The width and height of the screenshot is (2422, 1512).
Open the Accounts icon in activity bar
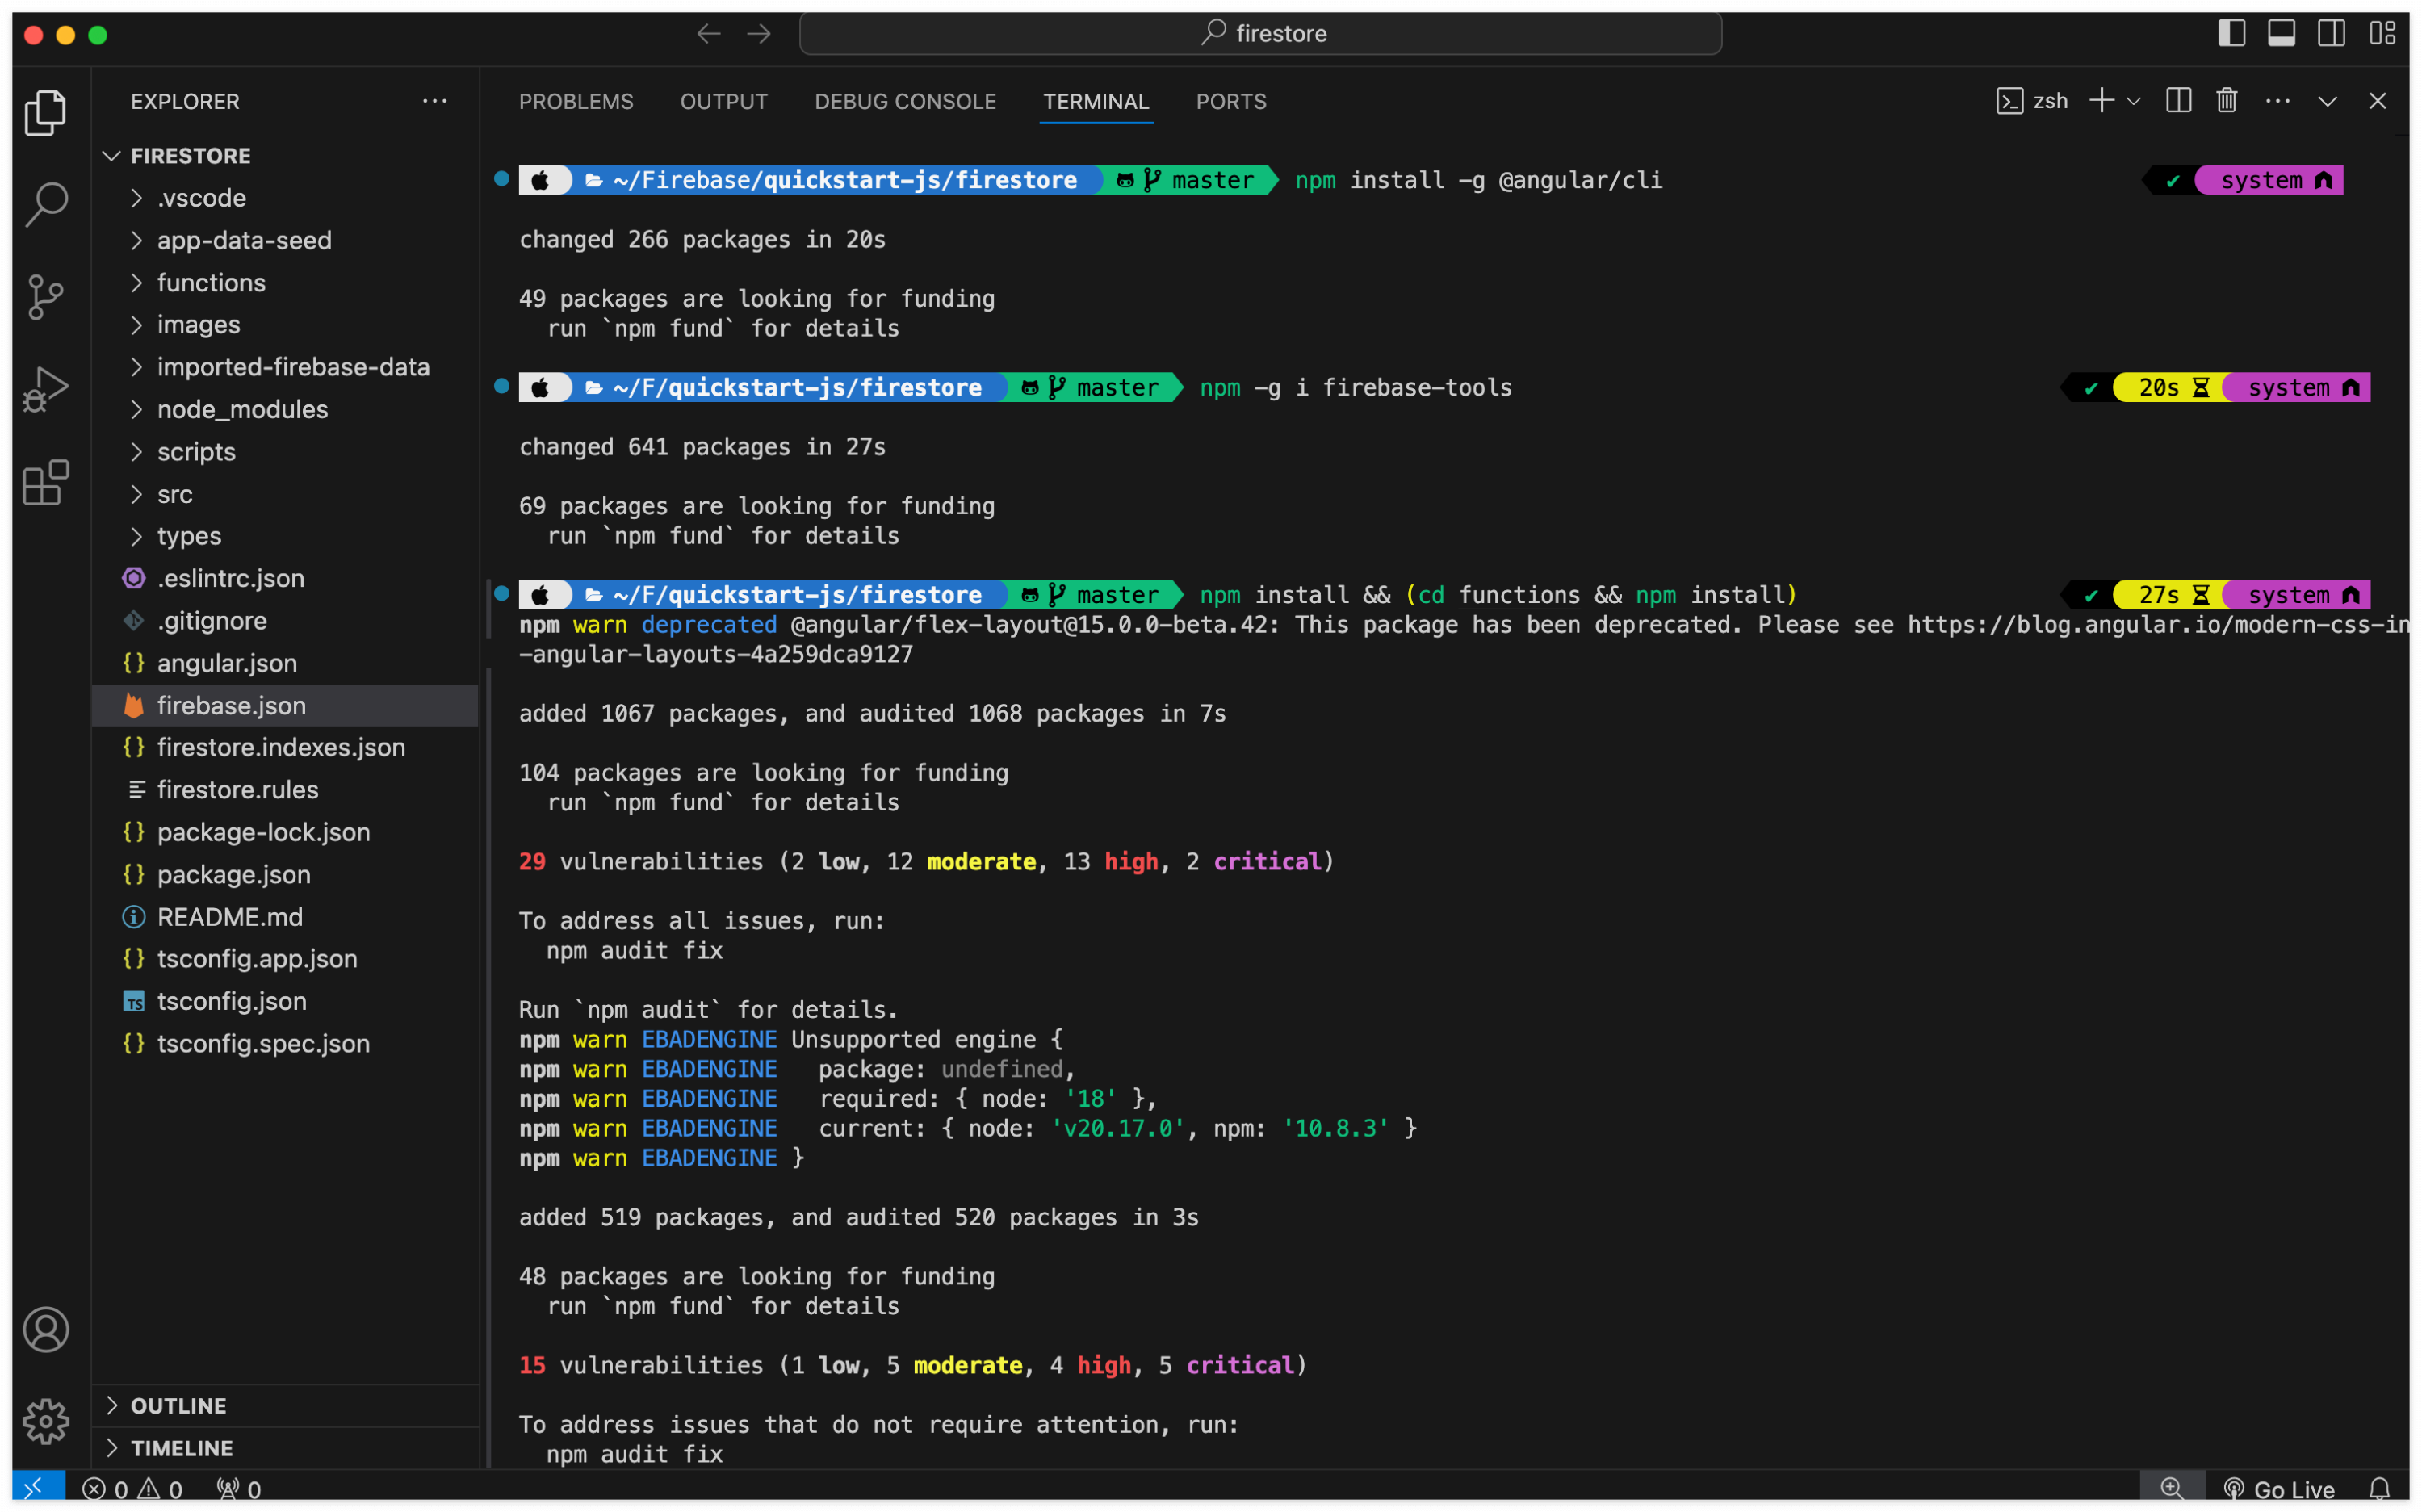point(46,1330)
